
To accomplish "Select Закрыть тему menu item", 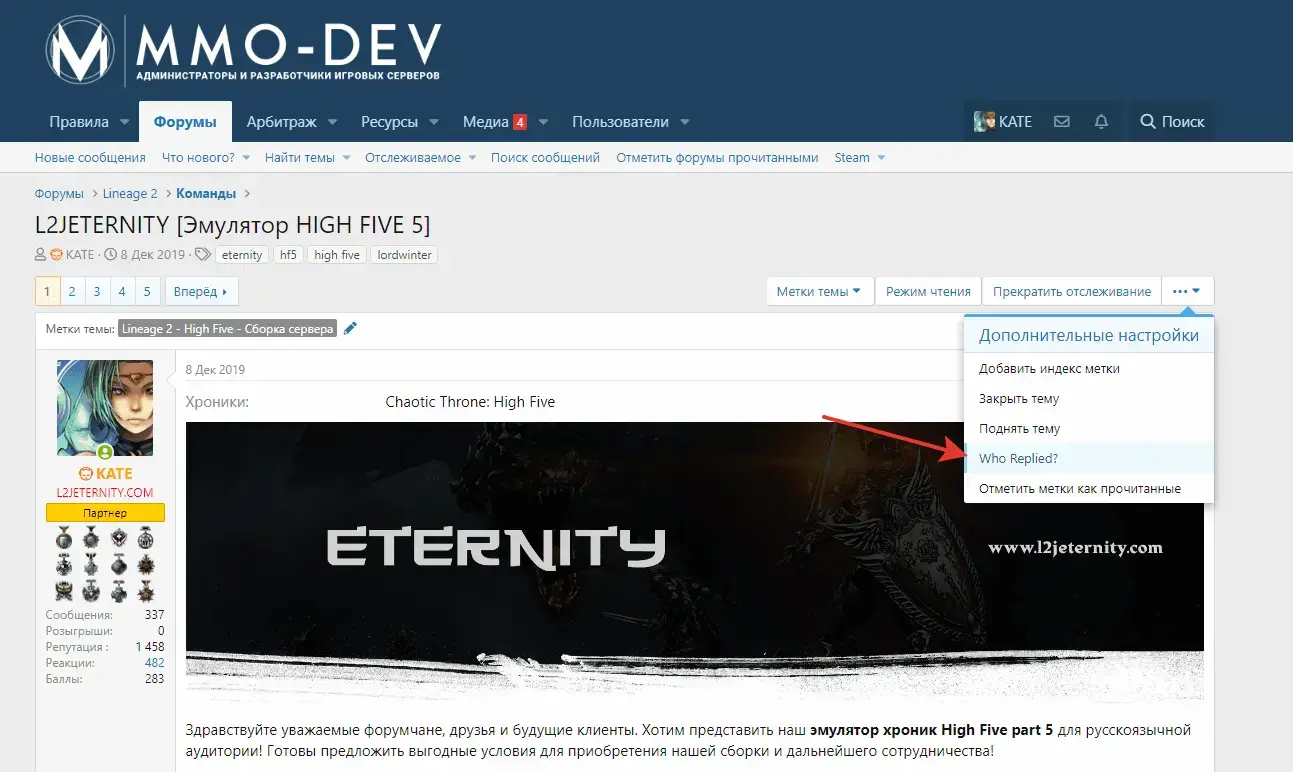I will (1088, 398).
